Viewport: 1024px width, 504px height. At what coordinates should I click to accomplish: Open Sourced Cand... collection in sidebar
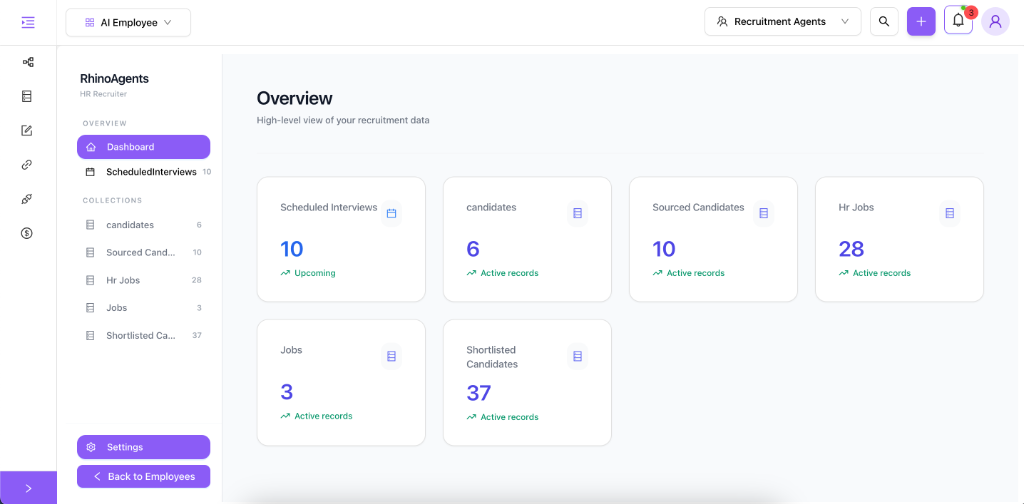pyautogui.click(x=144, y=253)
